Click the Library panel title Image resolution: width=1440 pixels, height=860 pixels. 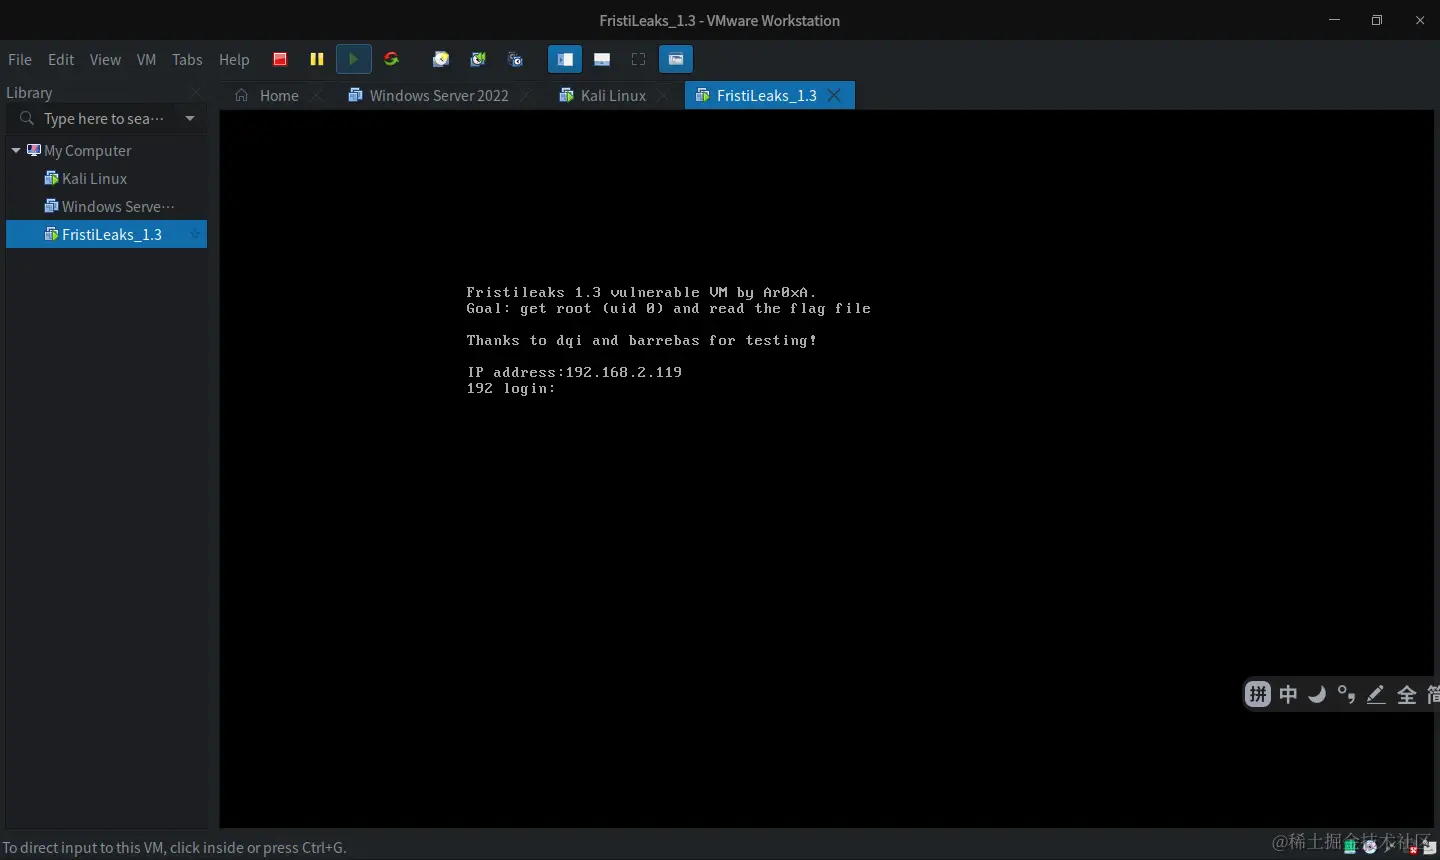[29, 92]
